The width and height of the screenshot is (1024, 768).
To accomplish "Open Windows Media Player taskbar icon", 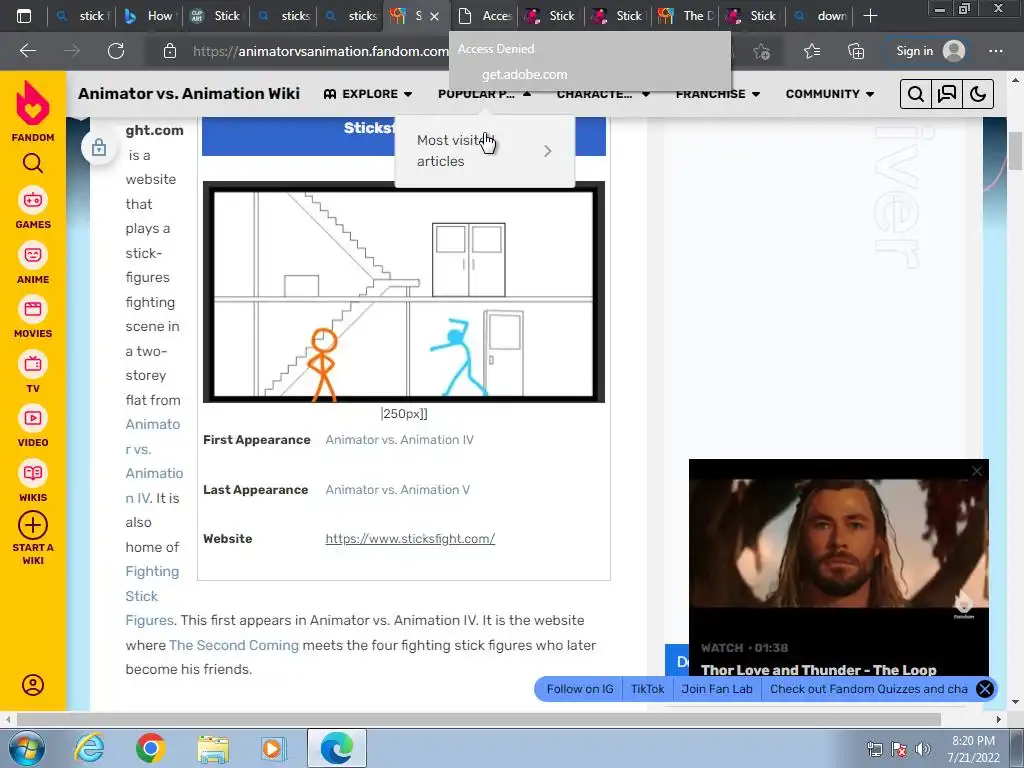I will click(x=272, y=748).
